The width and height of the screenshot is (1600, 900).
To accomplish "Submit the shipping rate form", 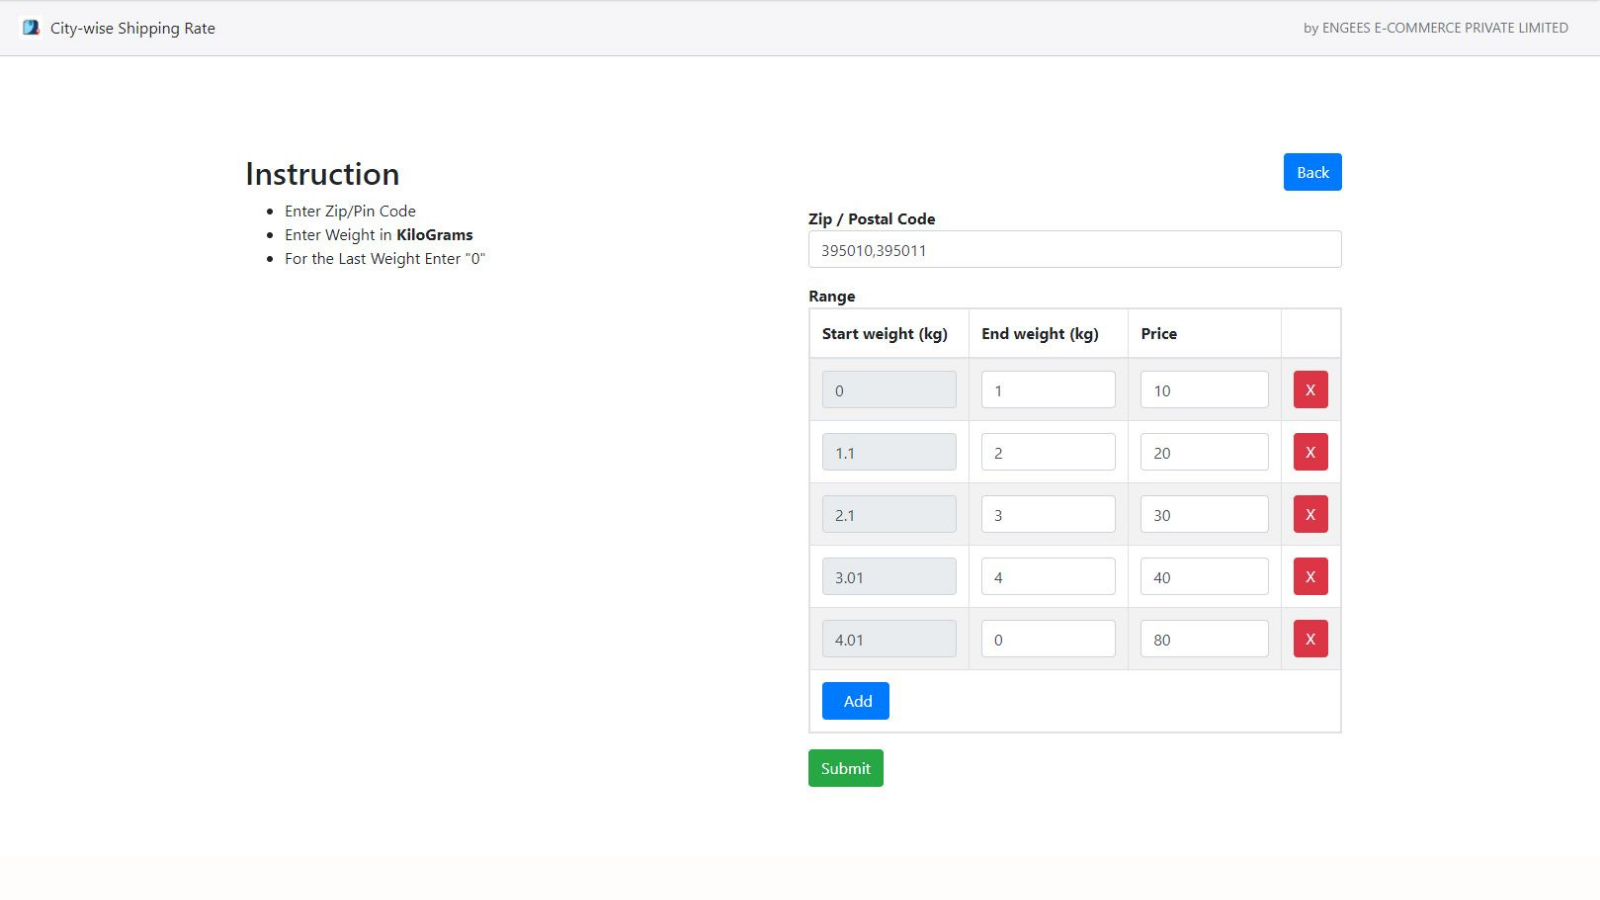I will (x=845, y=768).
